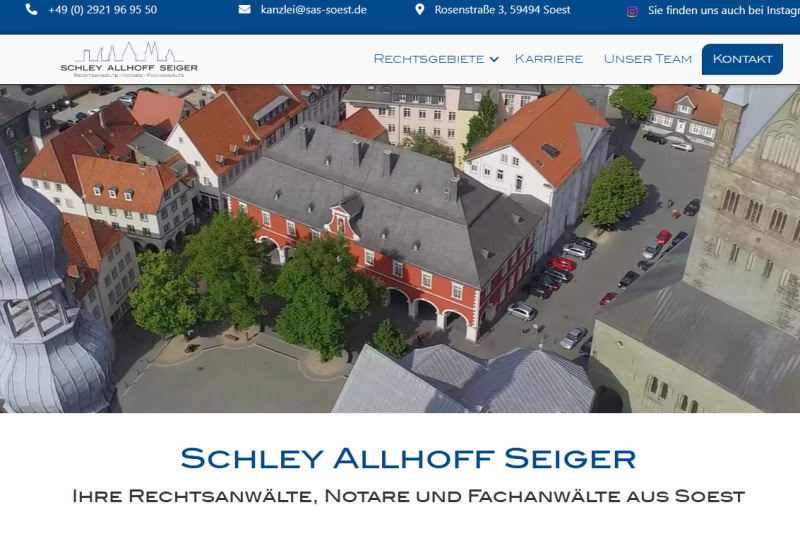
Task: Click the "Sie finden uns auch bei Instagram" text
Action: click(x=722, y=10)
